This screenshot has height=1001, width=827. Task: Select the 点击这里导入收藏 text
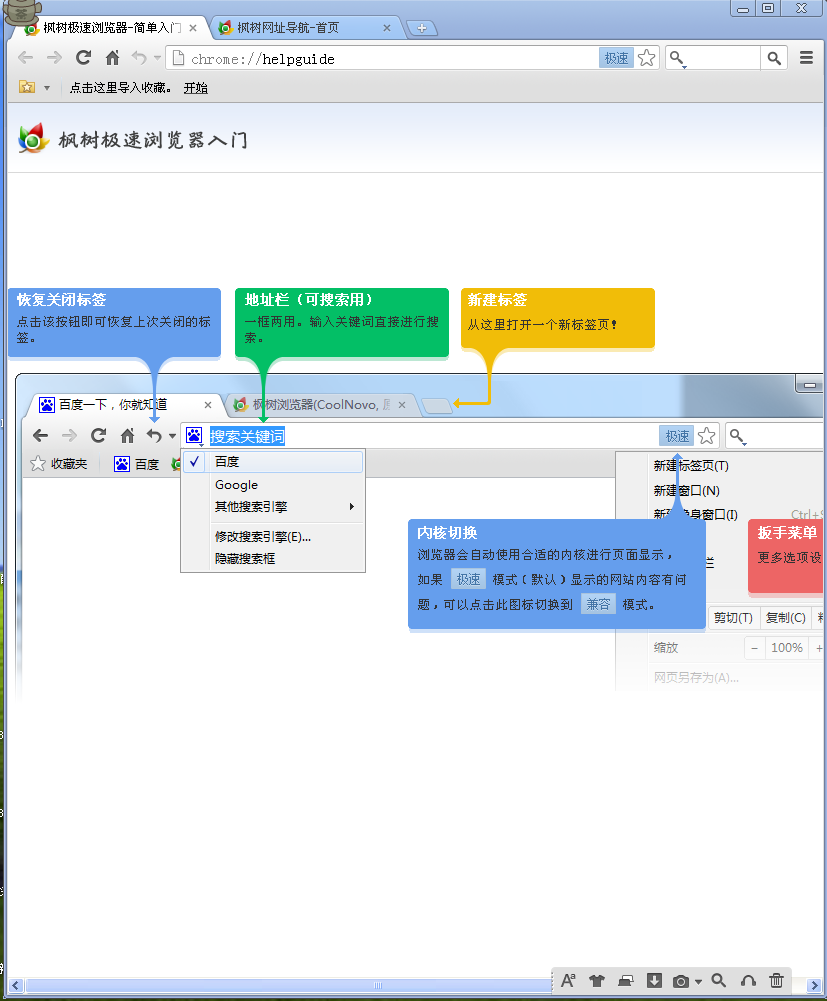click(120, 88)
